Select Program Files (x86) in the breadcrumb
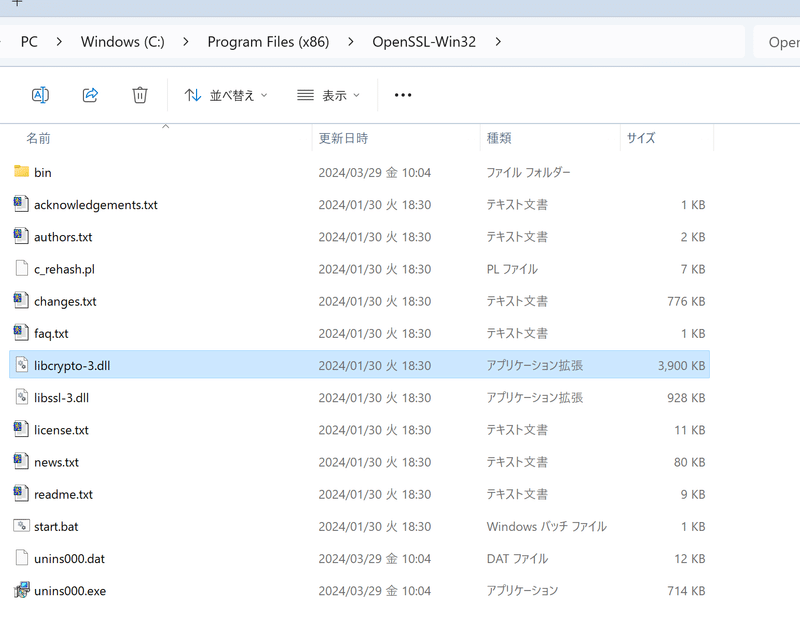Image resolution: width=800 pixels, height=630 pixels. tap(268, 42)
